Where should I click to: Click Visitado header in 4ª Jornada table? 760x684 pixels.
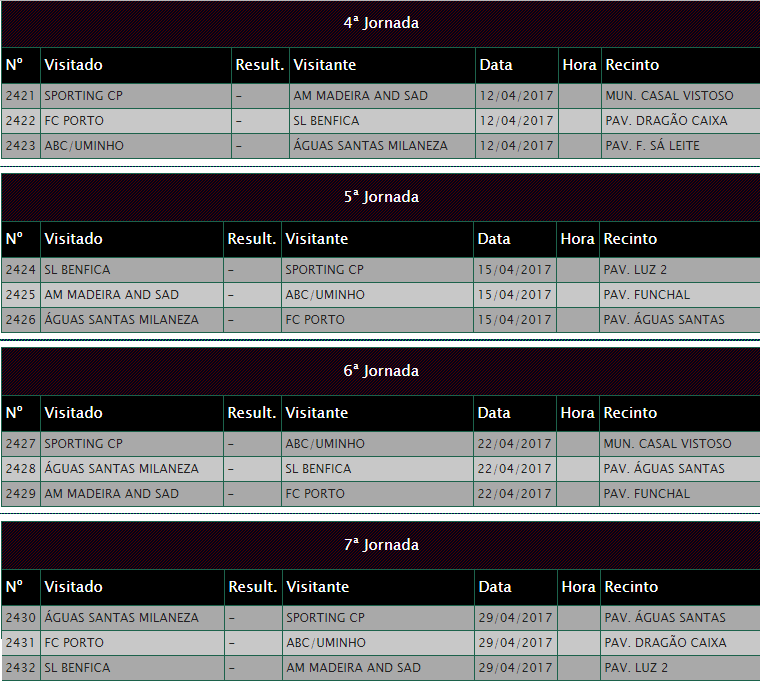tap(73, 65)
